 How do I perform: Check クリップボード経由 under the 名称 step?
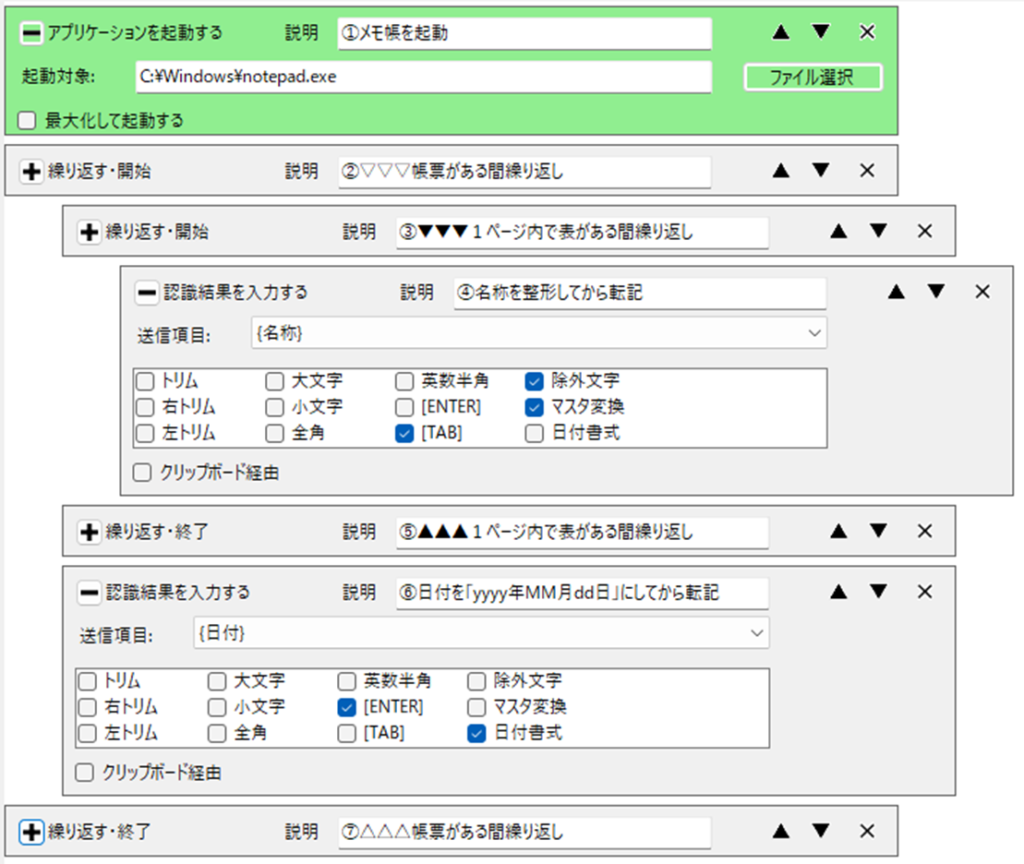tap(143, 473)
